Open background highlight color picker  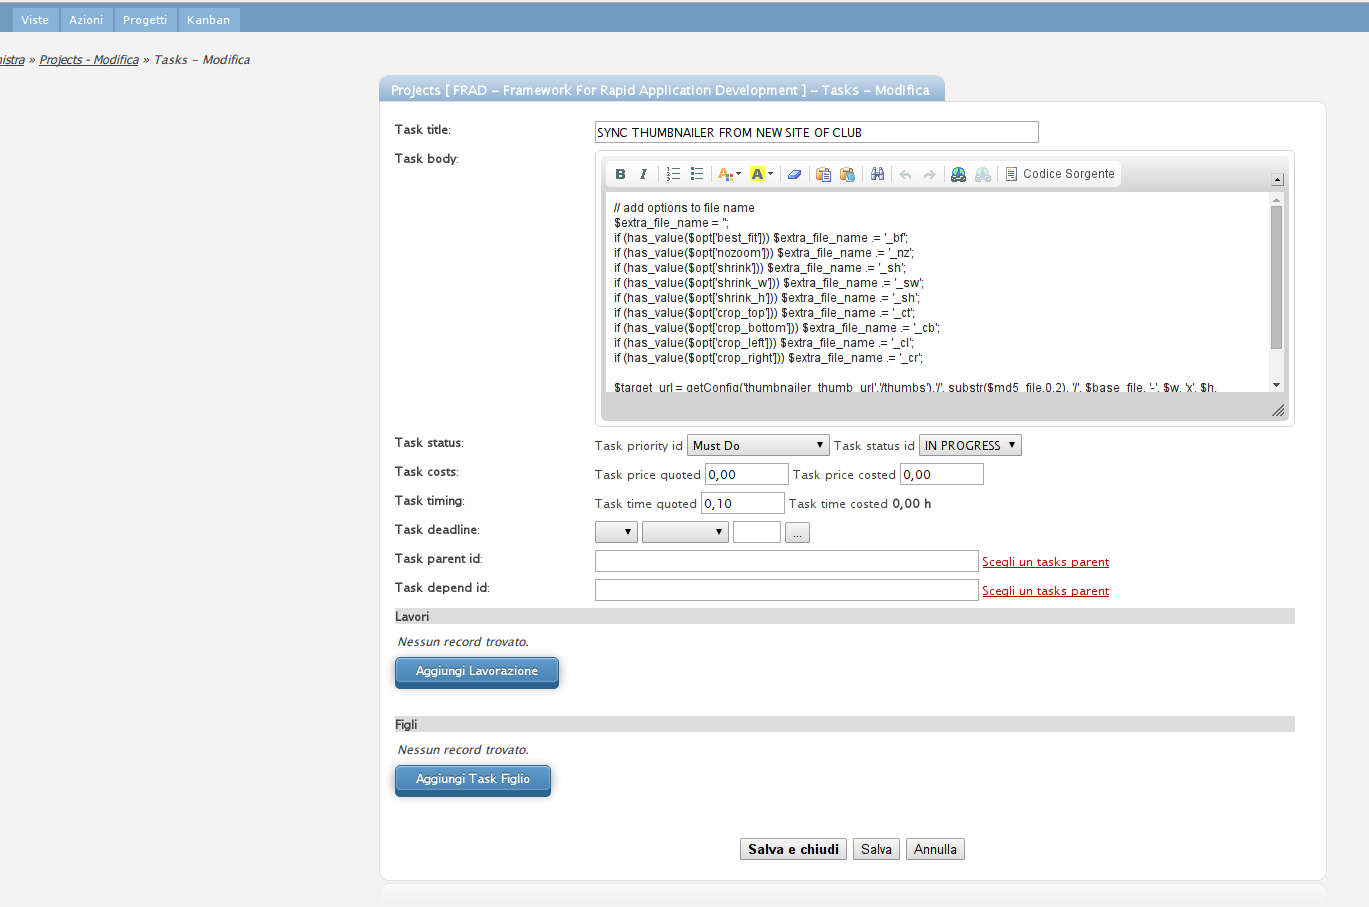[761, 174]
